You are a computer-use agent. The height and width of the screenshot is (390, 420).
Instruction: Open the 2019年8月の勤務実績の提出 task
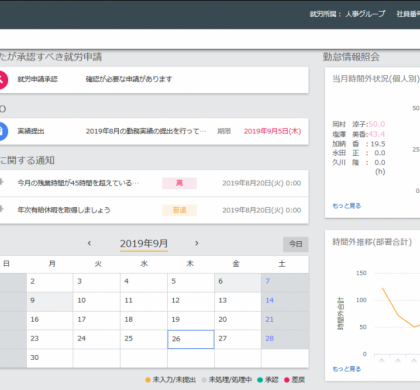[146, 131]
